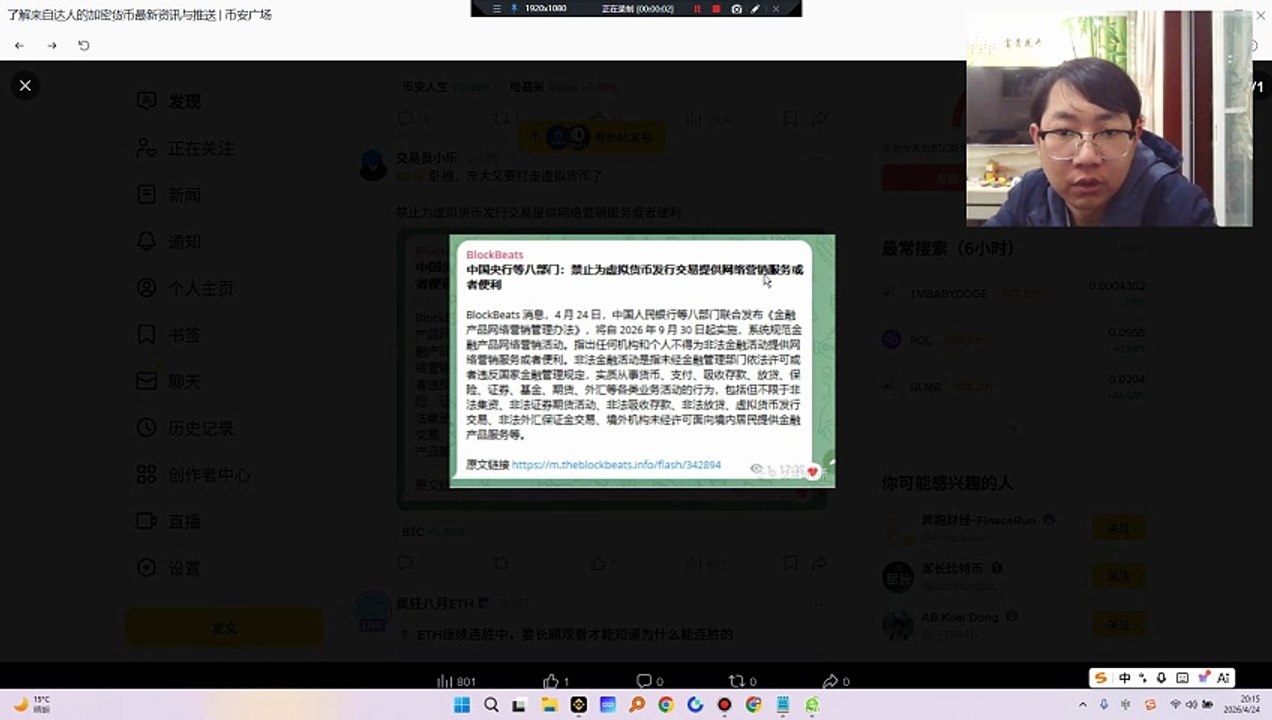The image size is (1272, 720).
Task: Open the weather widget showing 15°C
Action: 31,704
